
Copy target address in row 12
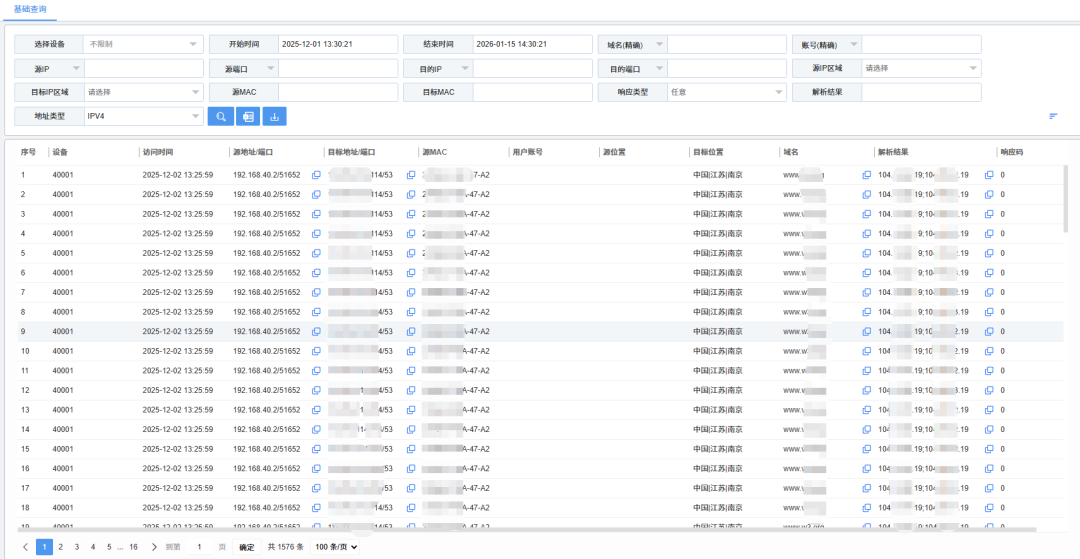point(411,390)
